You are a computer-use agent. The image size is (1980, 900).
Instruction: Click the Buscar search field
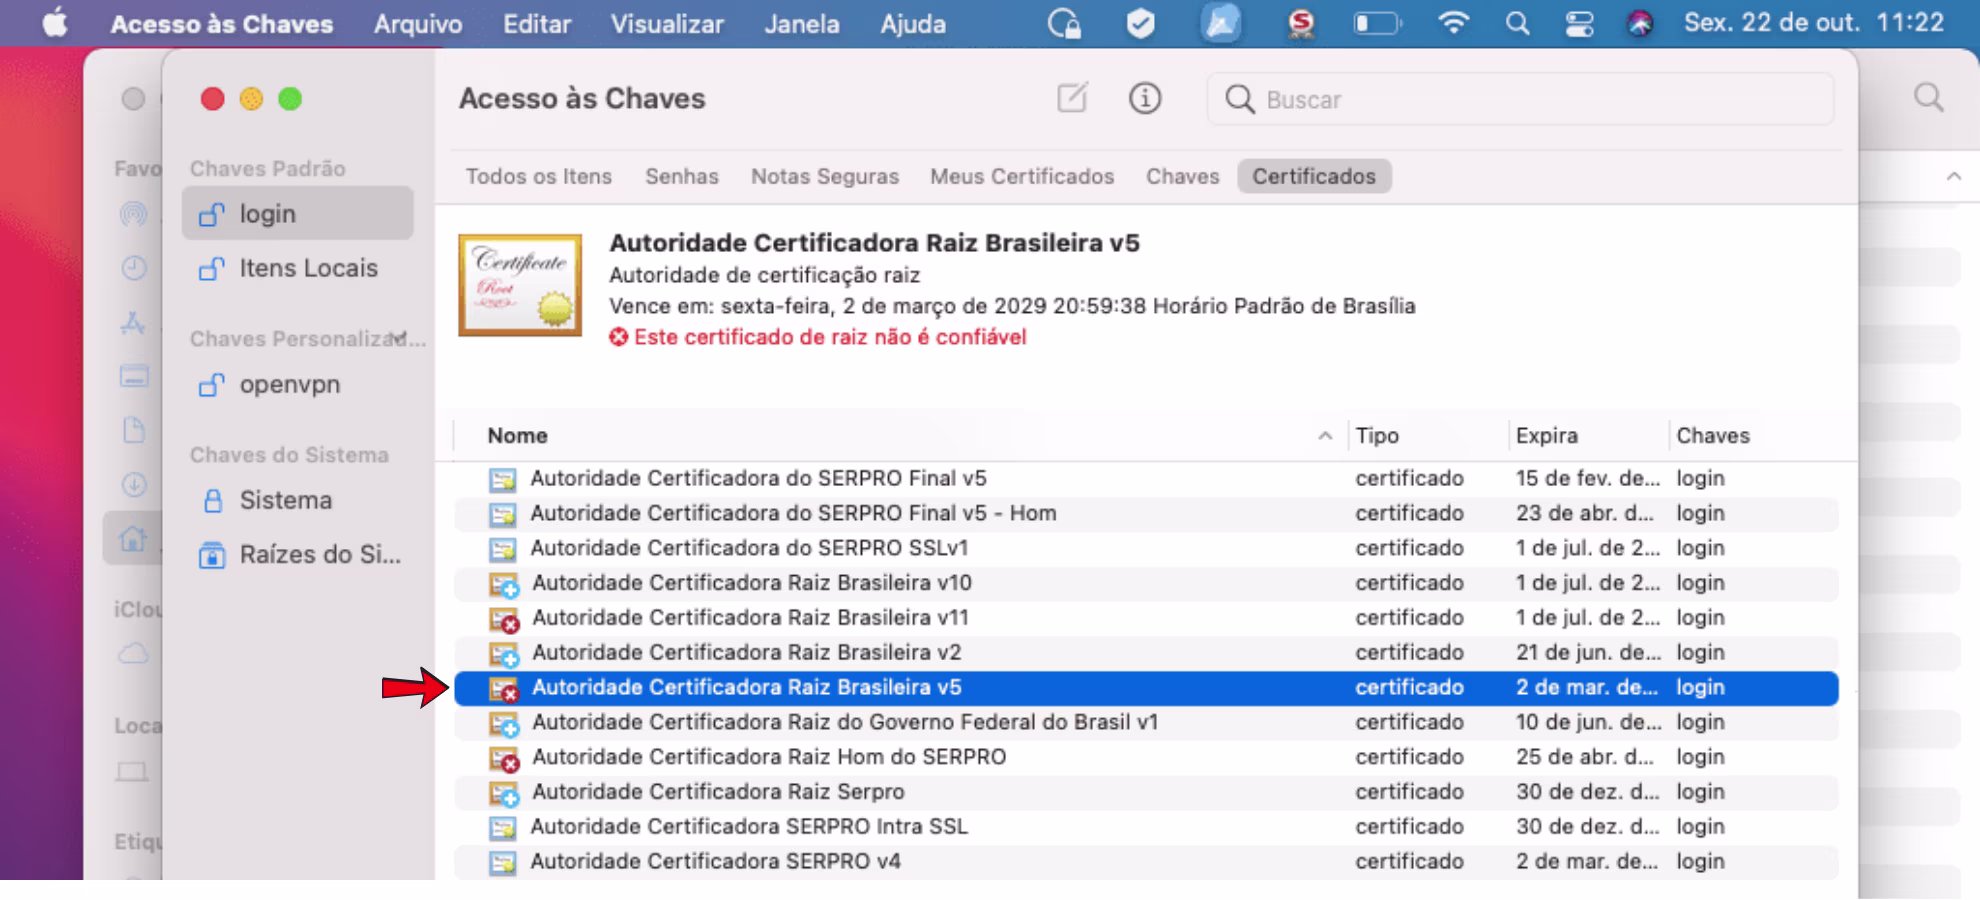point(1520,99)
